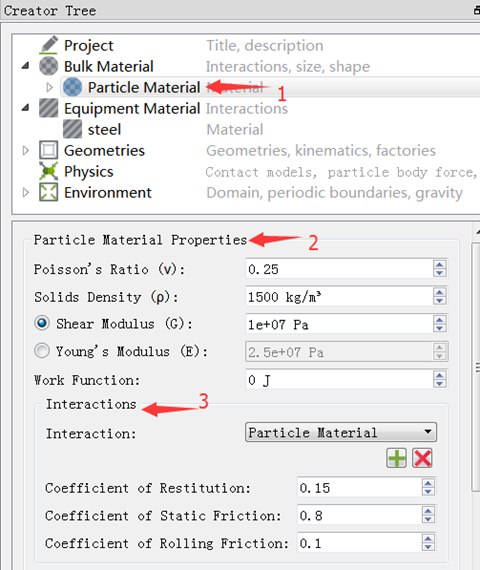Select the steel material row
Viewport: 480px width, 570px height.
tap(104, 130)
